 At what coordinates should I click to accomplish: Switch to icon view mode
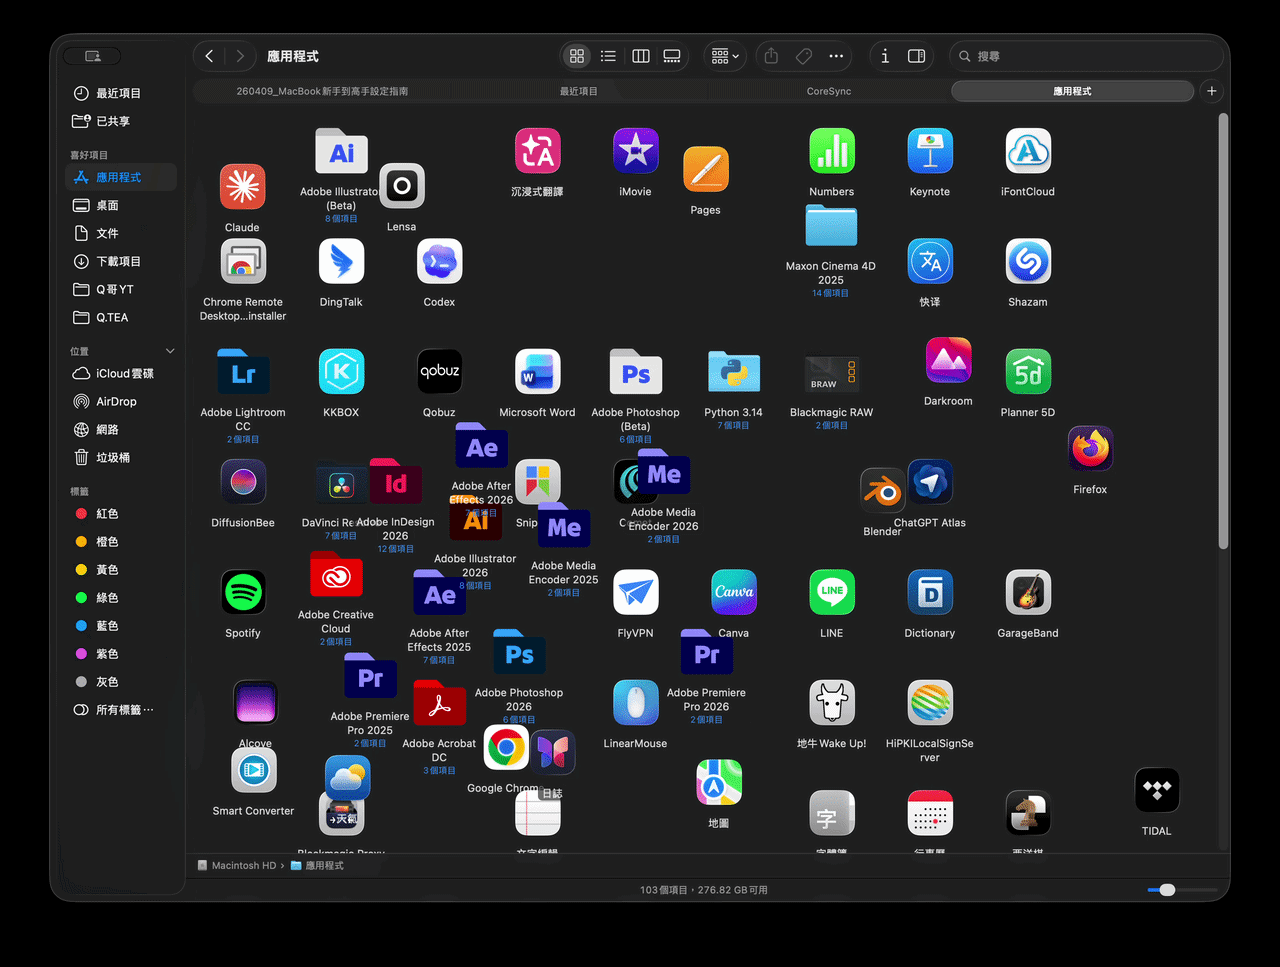pyautogui.click(x=577, y=56)
